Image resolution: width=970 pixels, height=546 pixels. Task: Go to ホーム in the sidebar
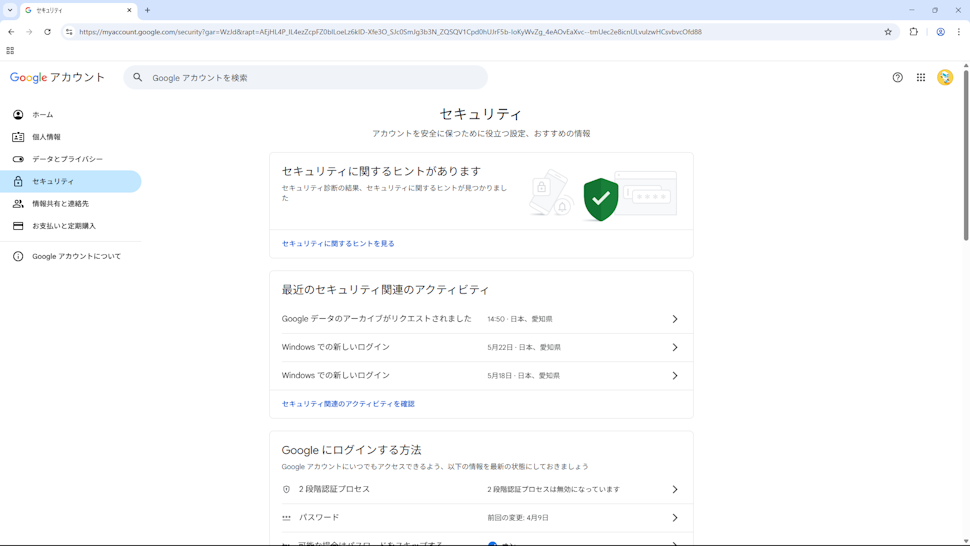71,114
